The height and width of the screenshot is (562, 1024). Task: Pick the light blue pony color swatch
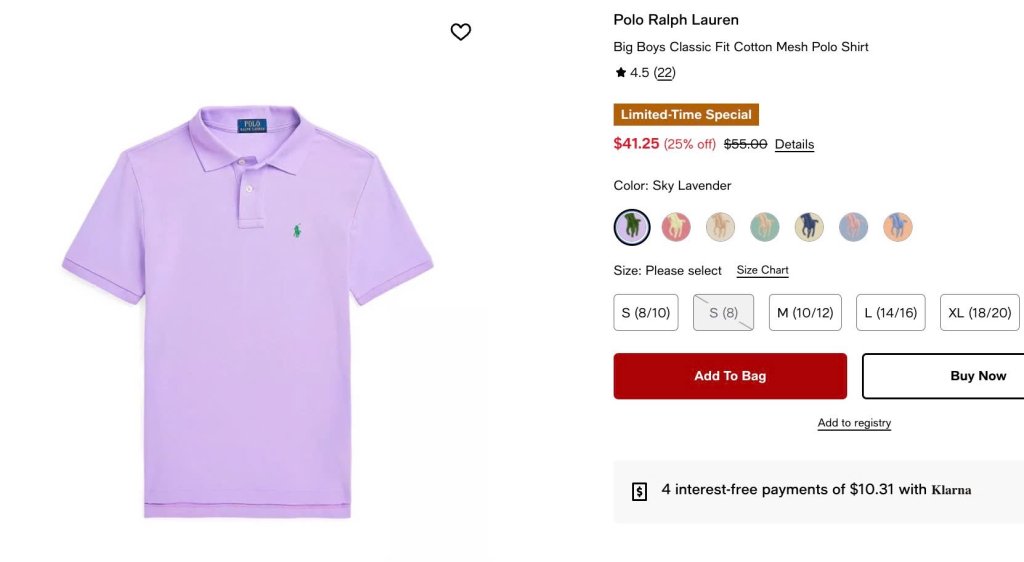854,227
